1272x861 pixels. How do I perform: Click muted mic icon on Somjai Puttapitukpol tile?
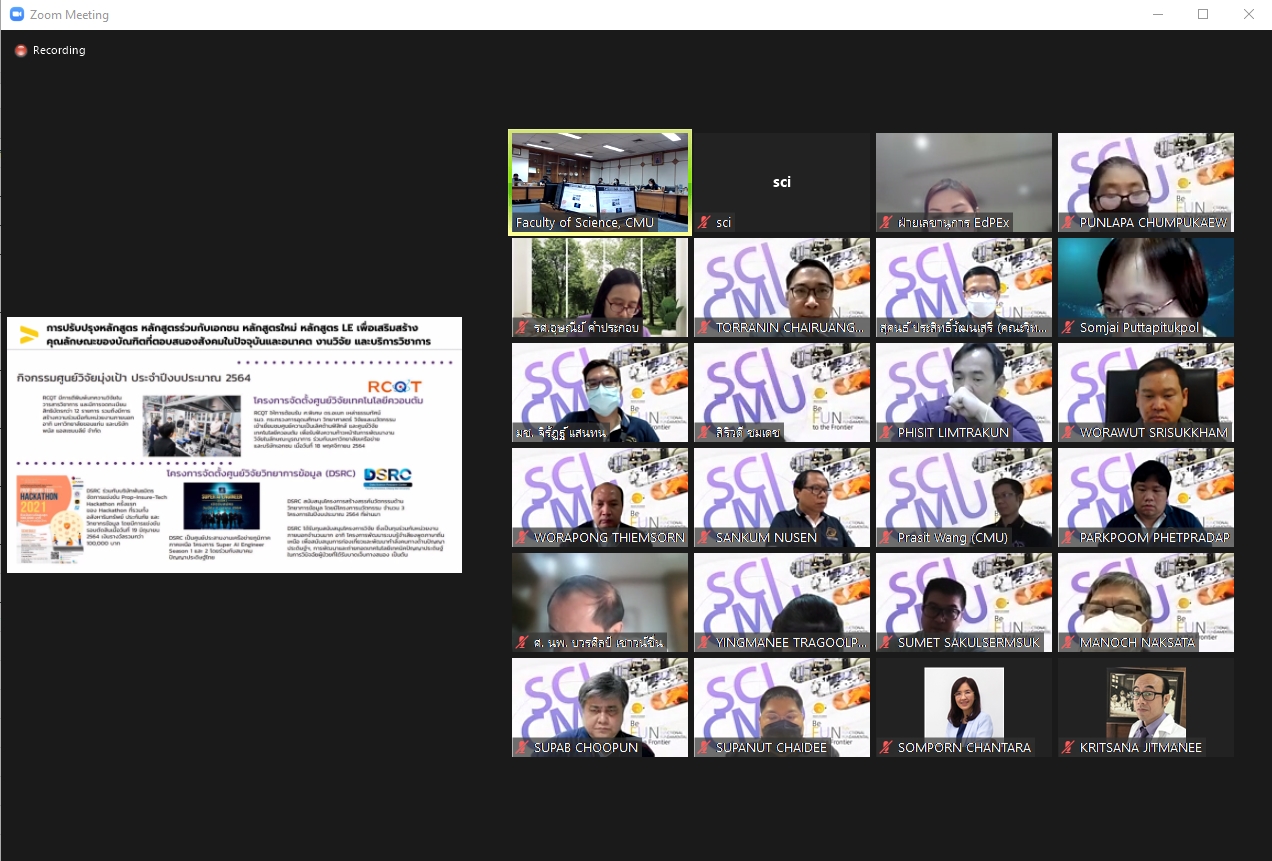pyautogui.click(x=1068, y=328)
